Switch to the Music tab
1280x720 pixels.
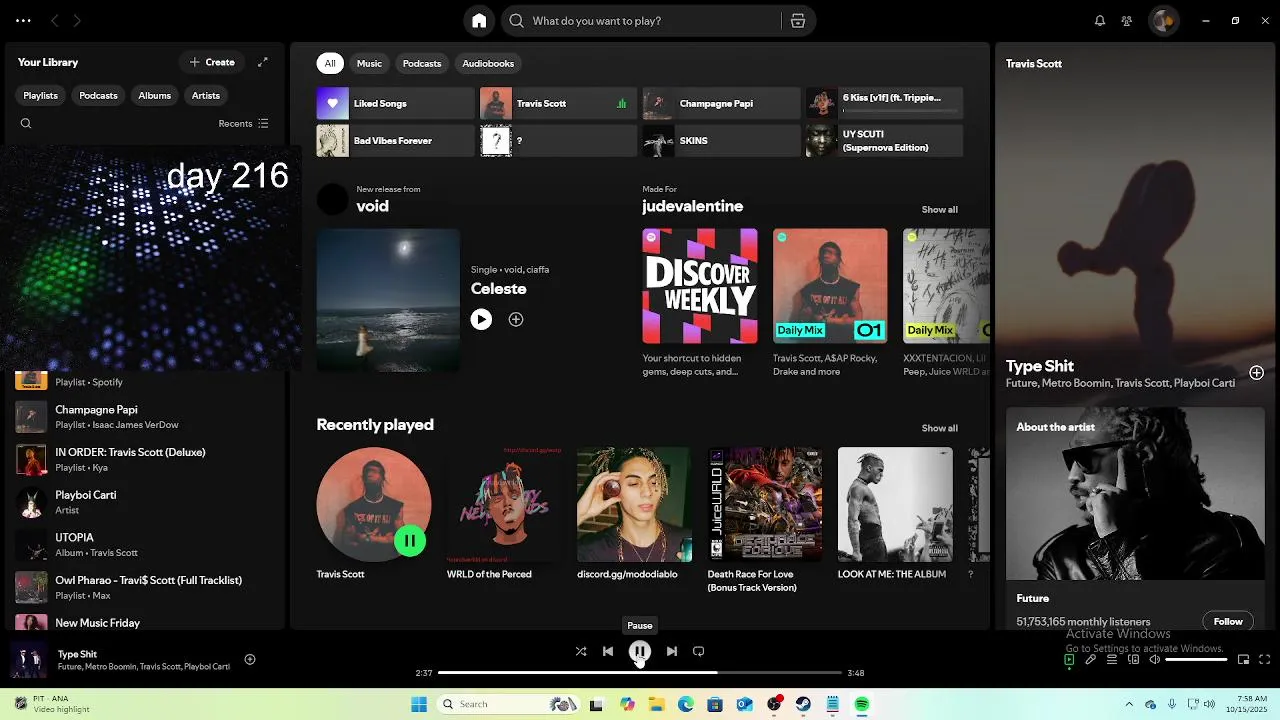(x=369, y=63)
